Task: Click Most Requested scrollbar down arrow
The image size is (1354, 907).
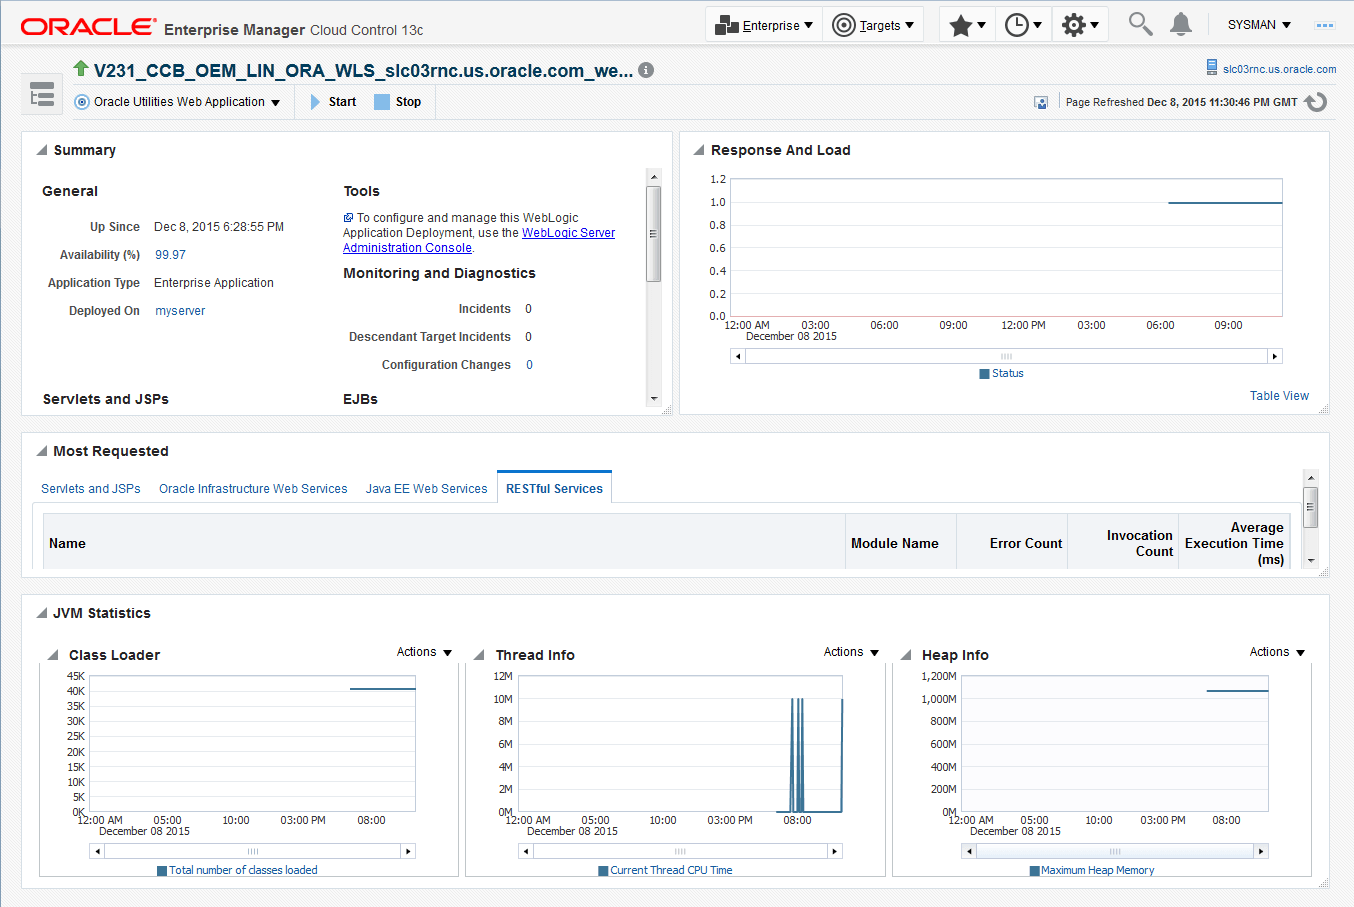Action: point(1311,561)
